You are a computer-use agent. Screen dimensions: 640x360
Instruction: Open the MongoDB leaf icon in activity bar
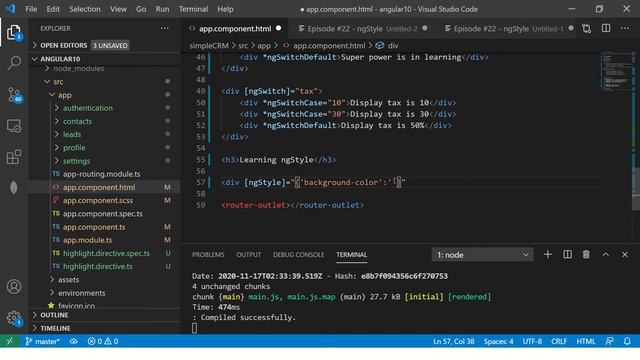(13, 188)
